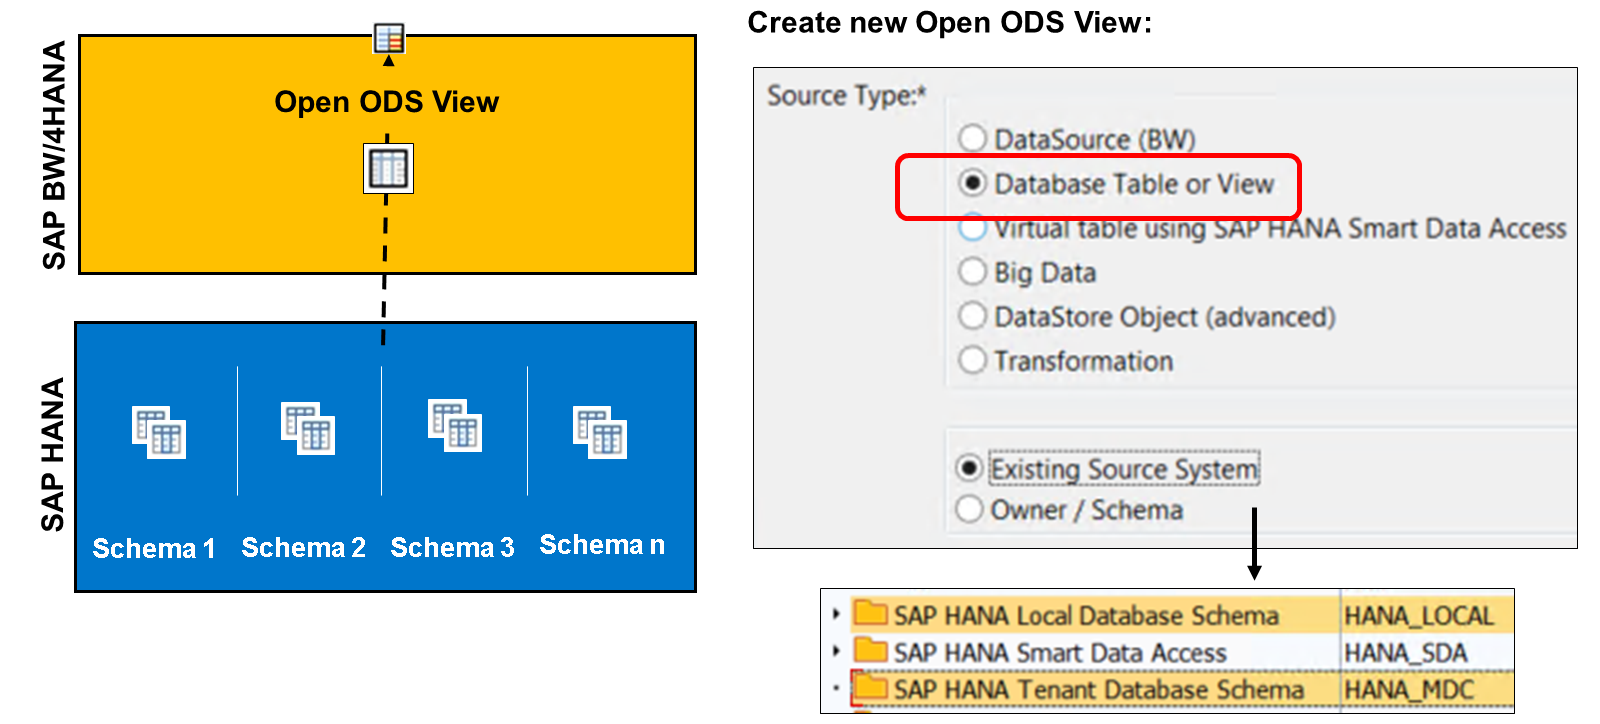
Task: Click folder icon of SAP HANA Local Database Schema
Action: (x=871, y=613)
